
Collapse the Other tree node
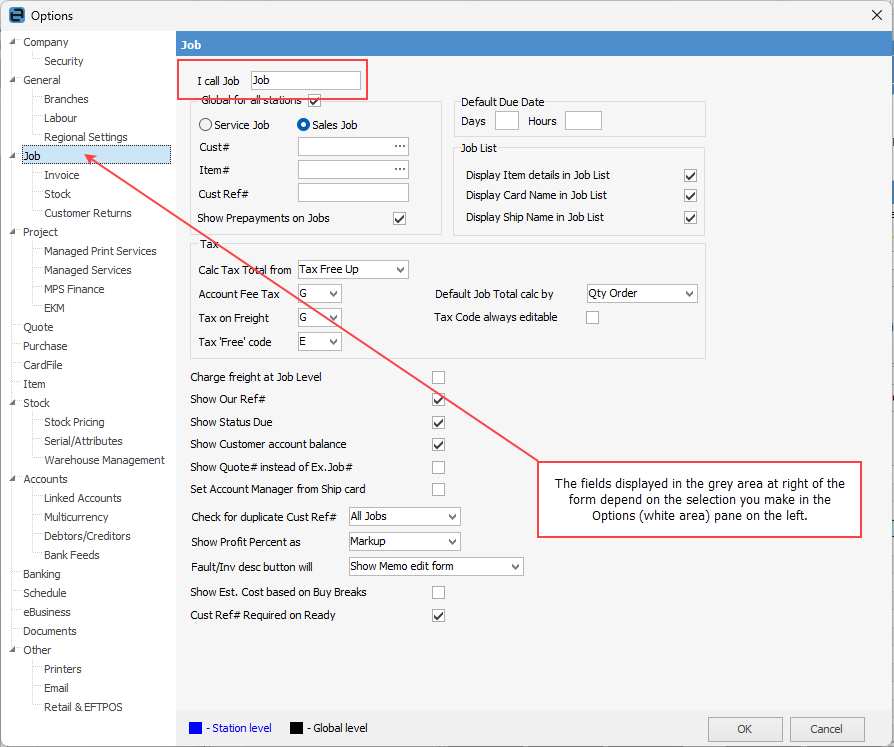pyautogui.click(x=13, y=649)
